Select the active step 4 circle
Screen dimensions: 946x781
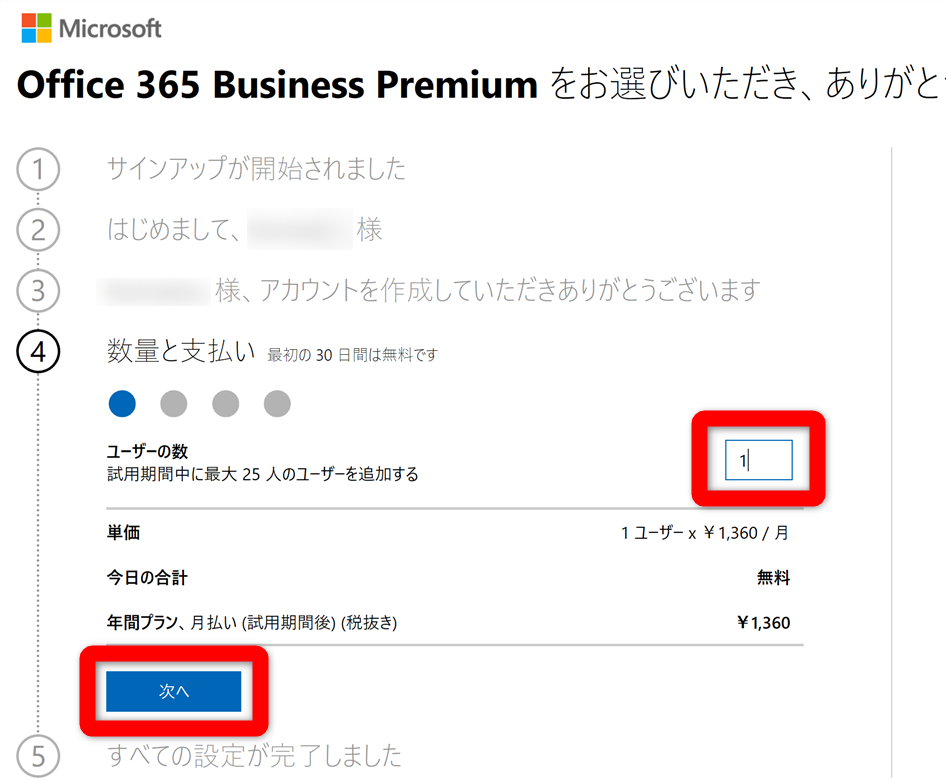click(38, 352)
